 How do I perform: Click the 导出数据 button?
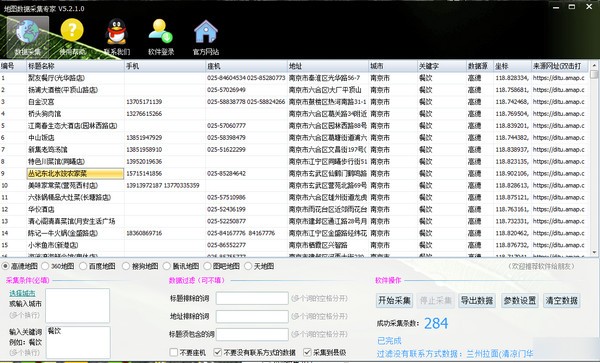tap(476, 300)
